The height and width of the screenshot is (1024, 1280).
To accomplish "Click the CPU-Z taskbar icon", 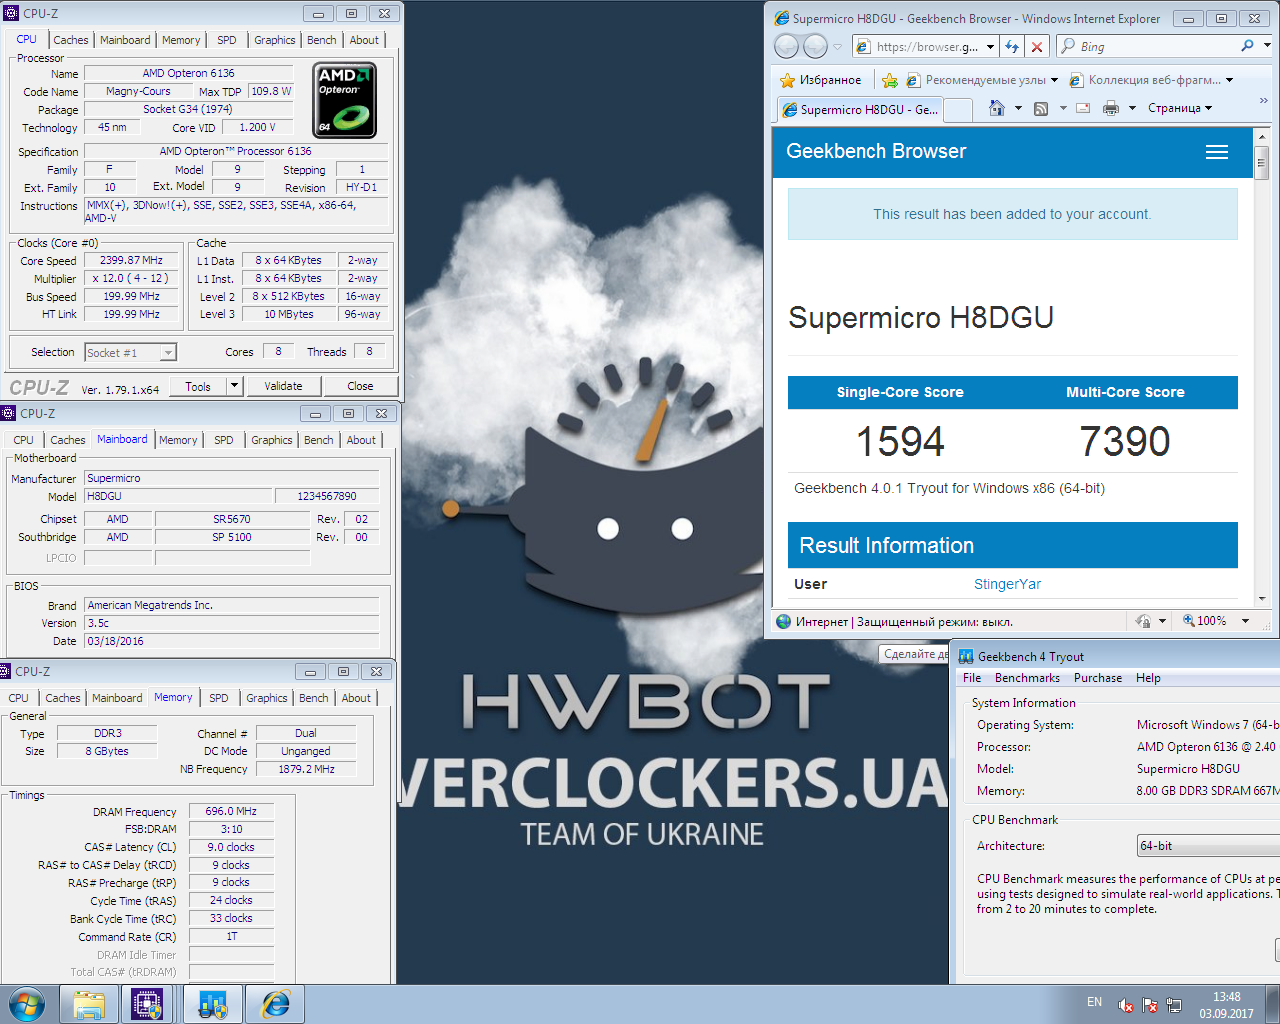I will coord(147,1004).
